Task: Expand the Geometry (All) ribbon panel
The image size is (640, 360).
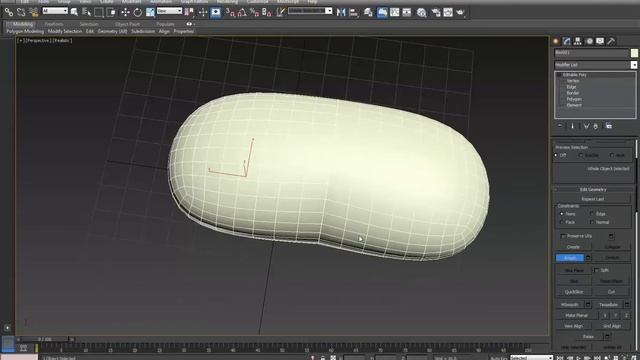Action: click(x=112, y=31)
